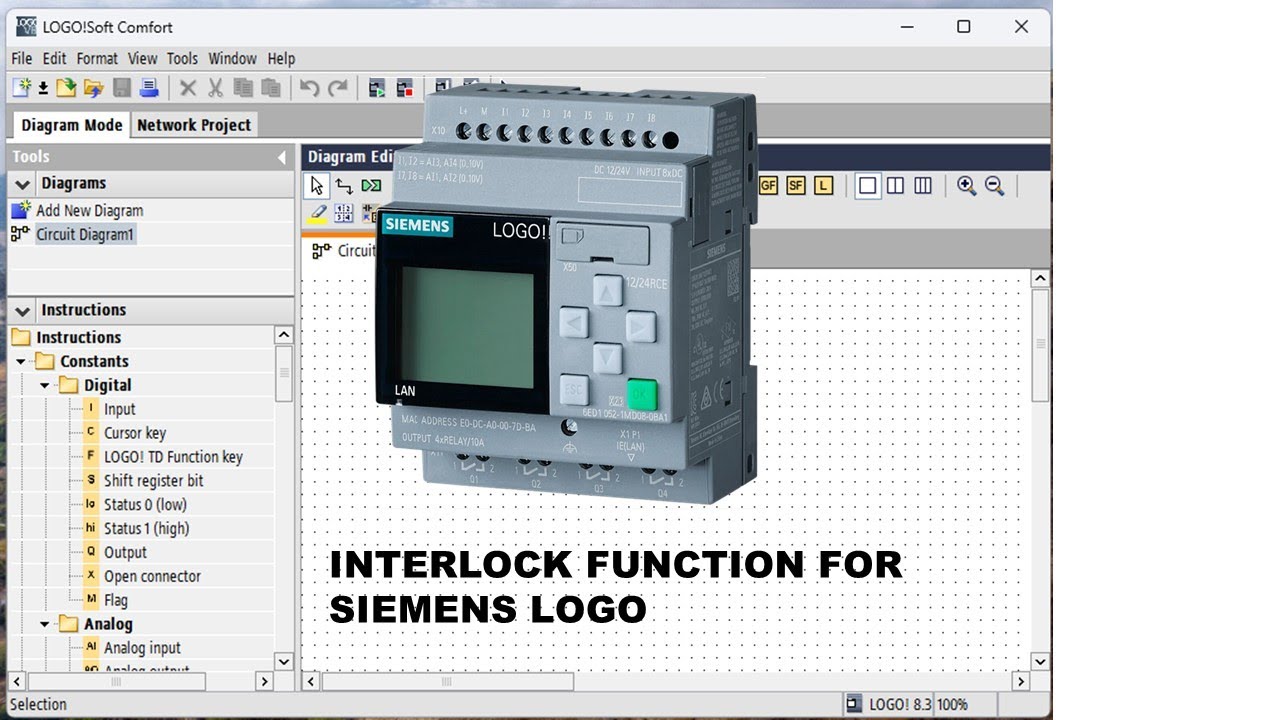The height and width of the screenshot is (720, 1280).
Task: Click the Undo arrow icon
Action: click(310, 88)
